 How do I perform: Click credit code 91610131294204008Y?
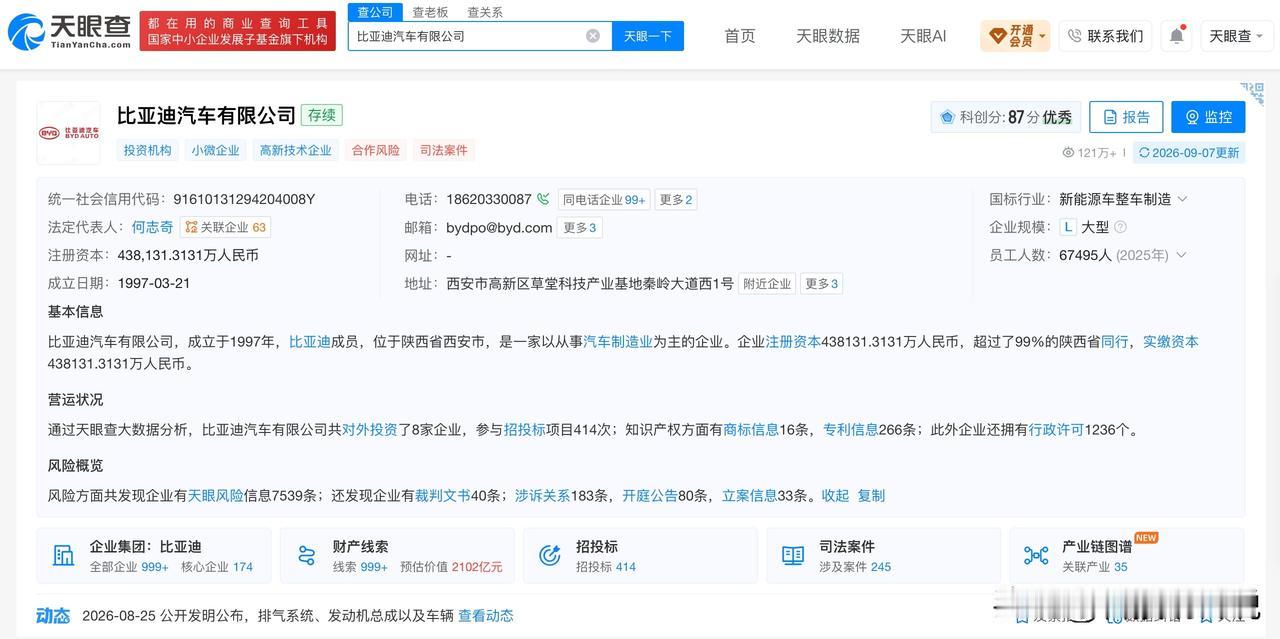[244, 199]
